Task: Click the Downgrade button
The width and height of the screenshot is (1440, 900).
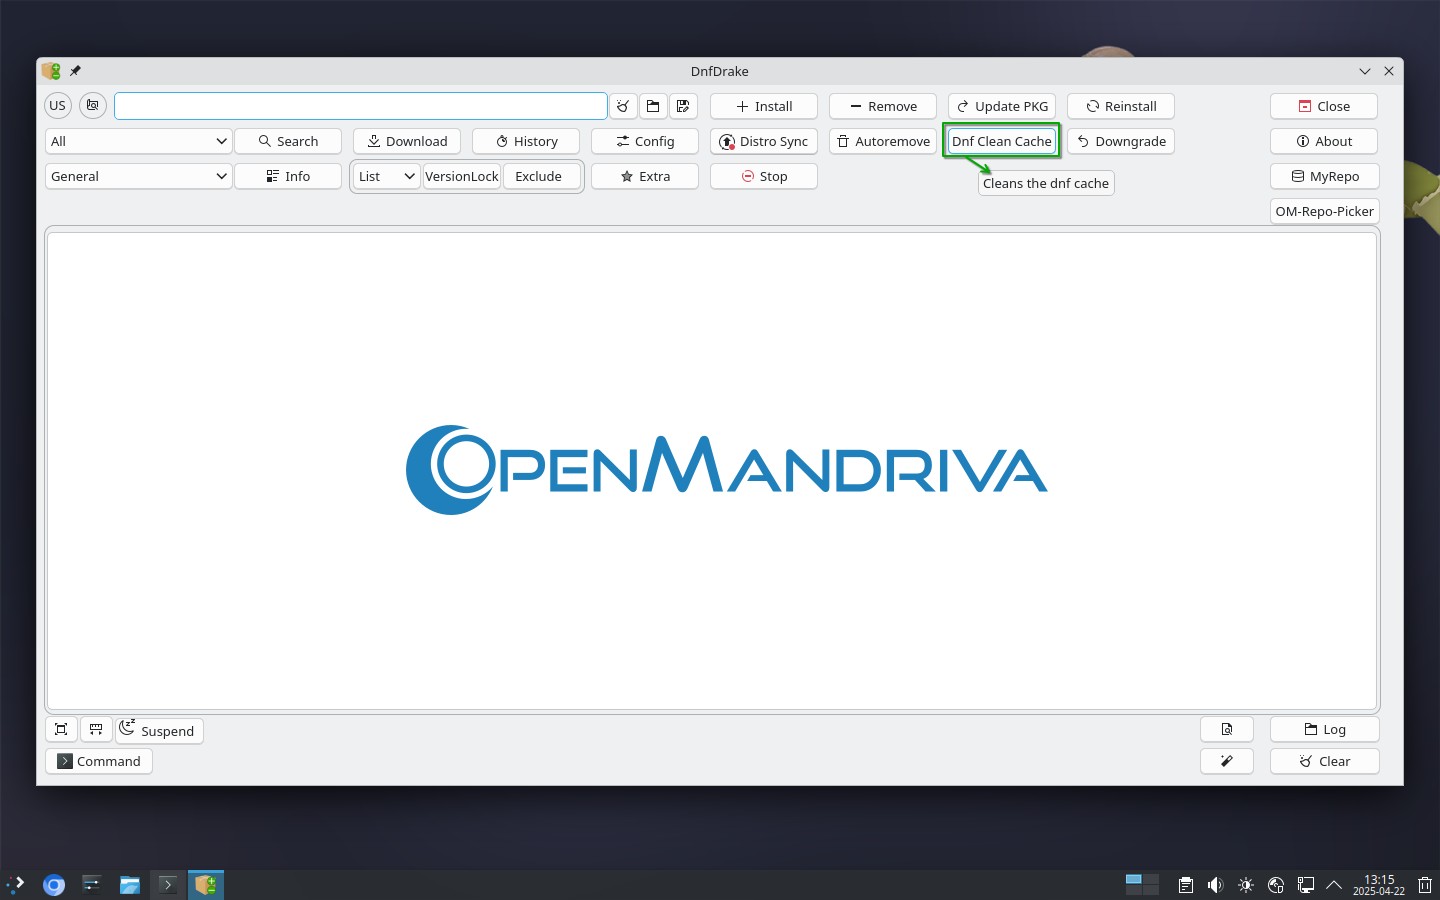Action: pyautogui.click(x=1121, y=141)
